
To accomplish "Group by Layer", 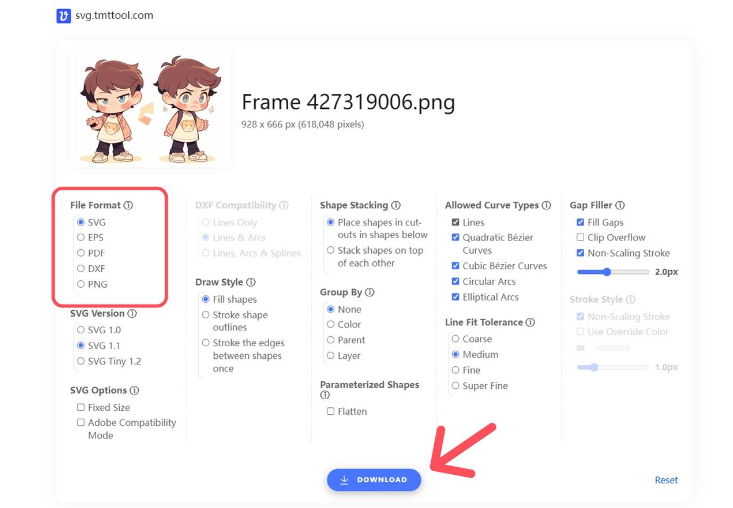I will (x=331, y=356).
